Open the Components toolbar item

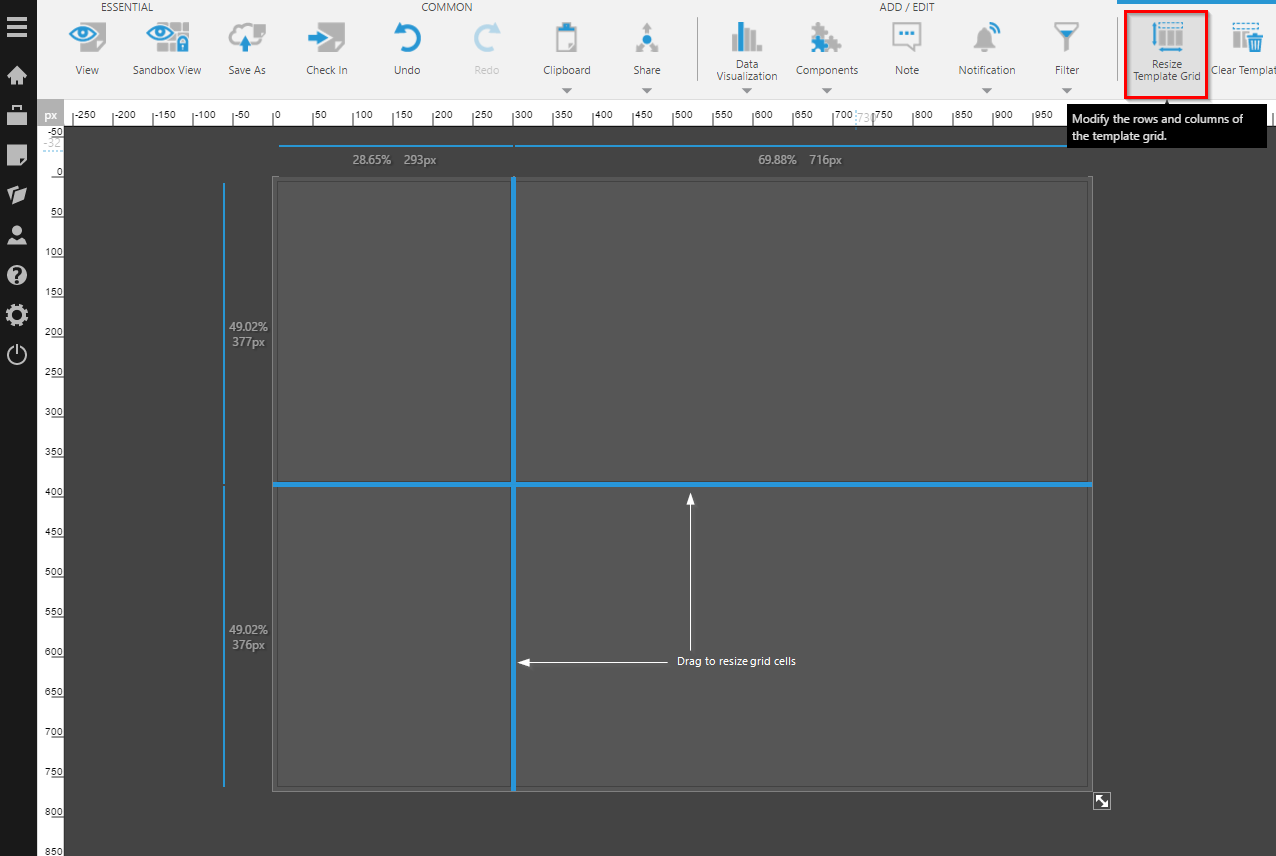click(827, 49)
